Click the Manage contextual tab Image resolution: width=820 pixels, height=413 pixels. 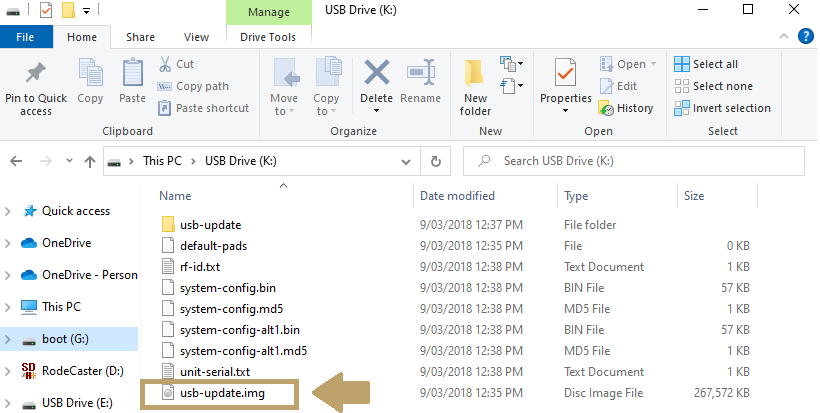(x=269, y=12)
